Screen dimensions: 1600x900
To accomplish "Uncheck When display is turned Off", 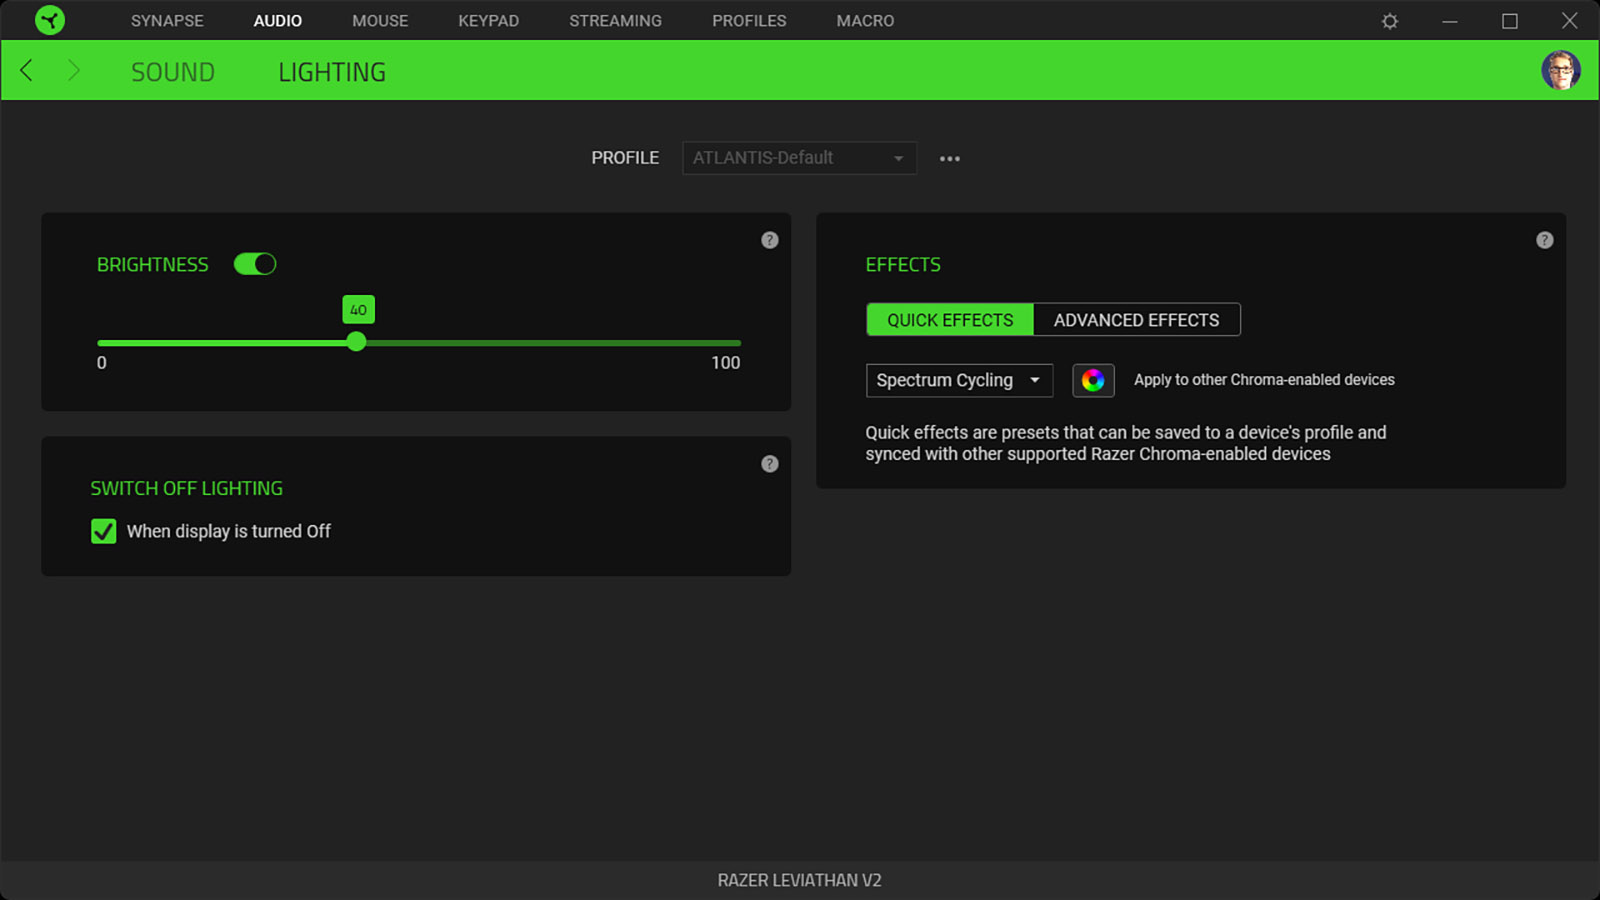I will (104, 531).
